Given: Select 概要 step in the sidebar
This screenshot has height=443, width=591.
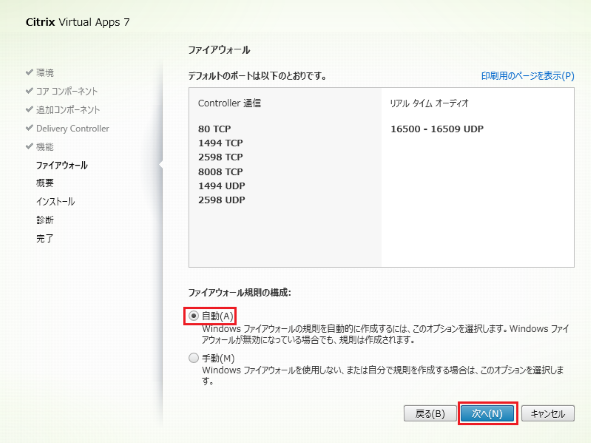Looking at the screenshot, I should (45, 183).
